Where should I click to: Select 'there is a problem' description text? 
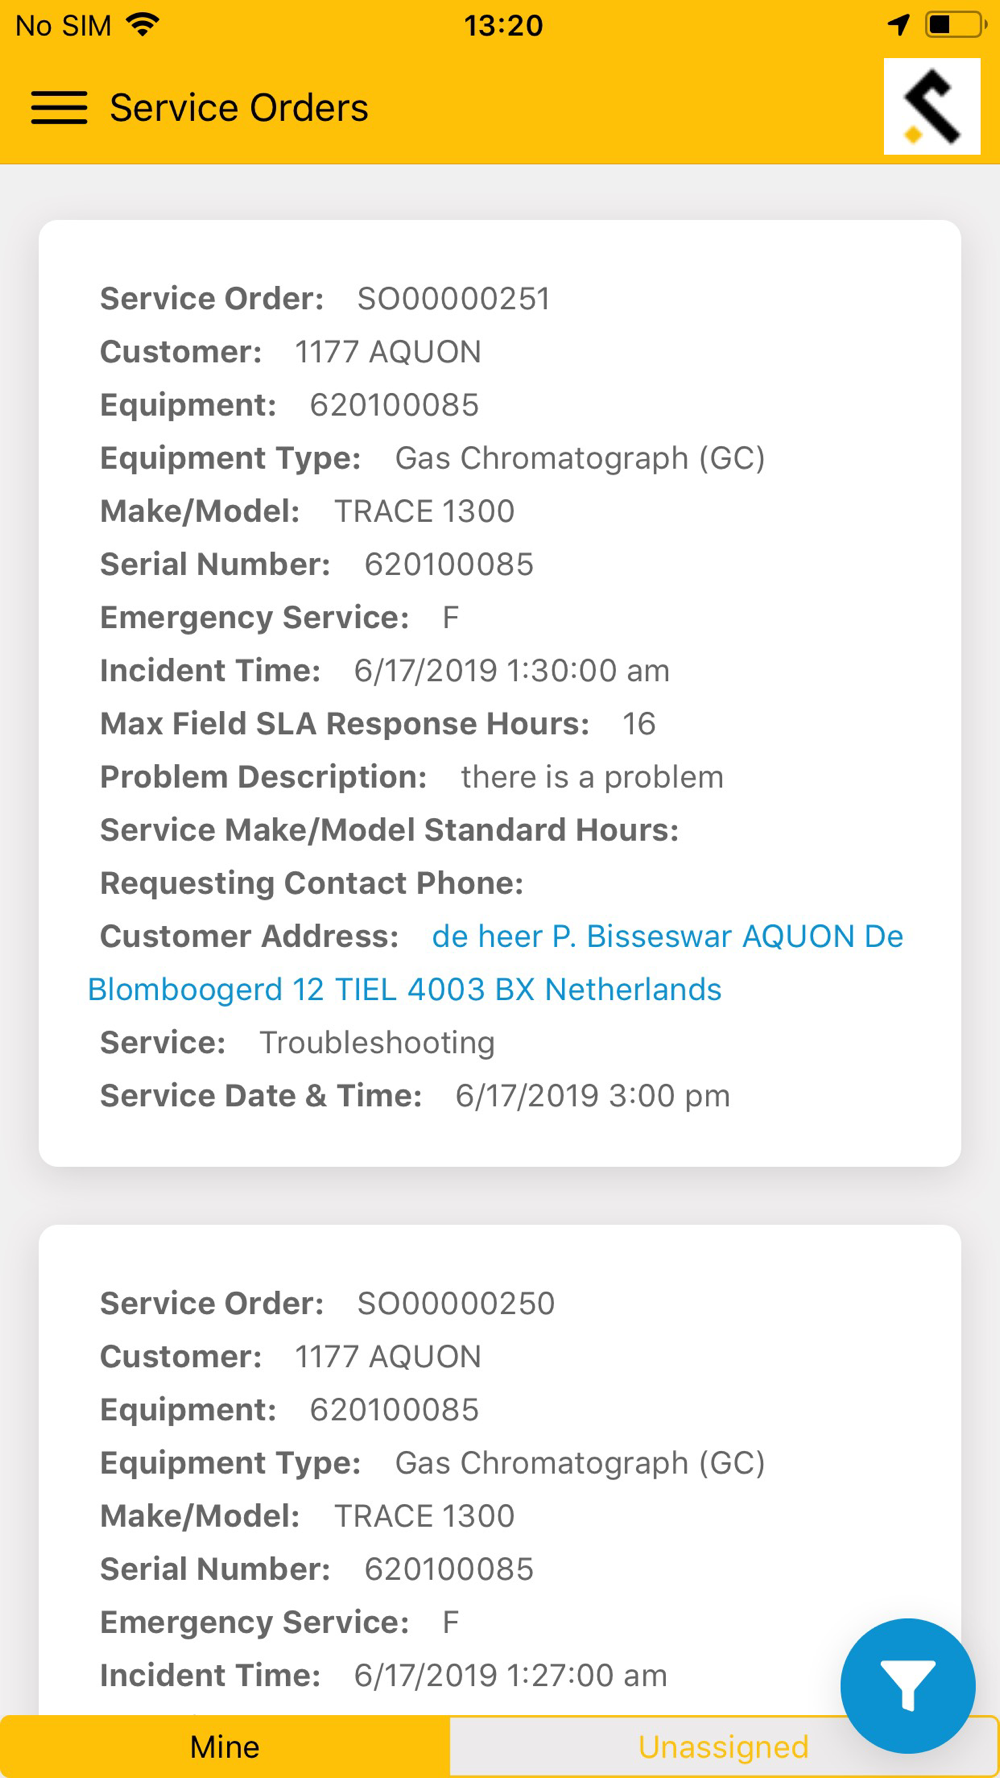pyautogui.click(x=592, y=777)
